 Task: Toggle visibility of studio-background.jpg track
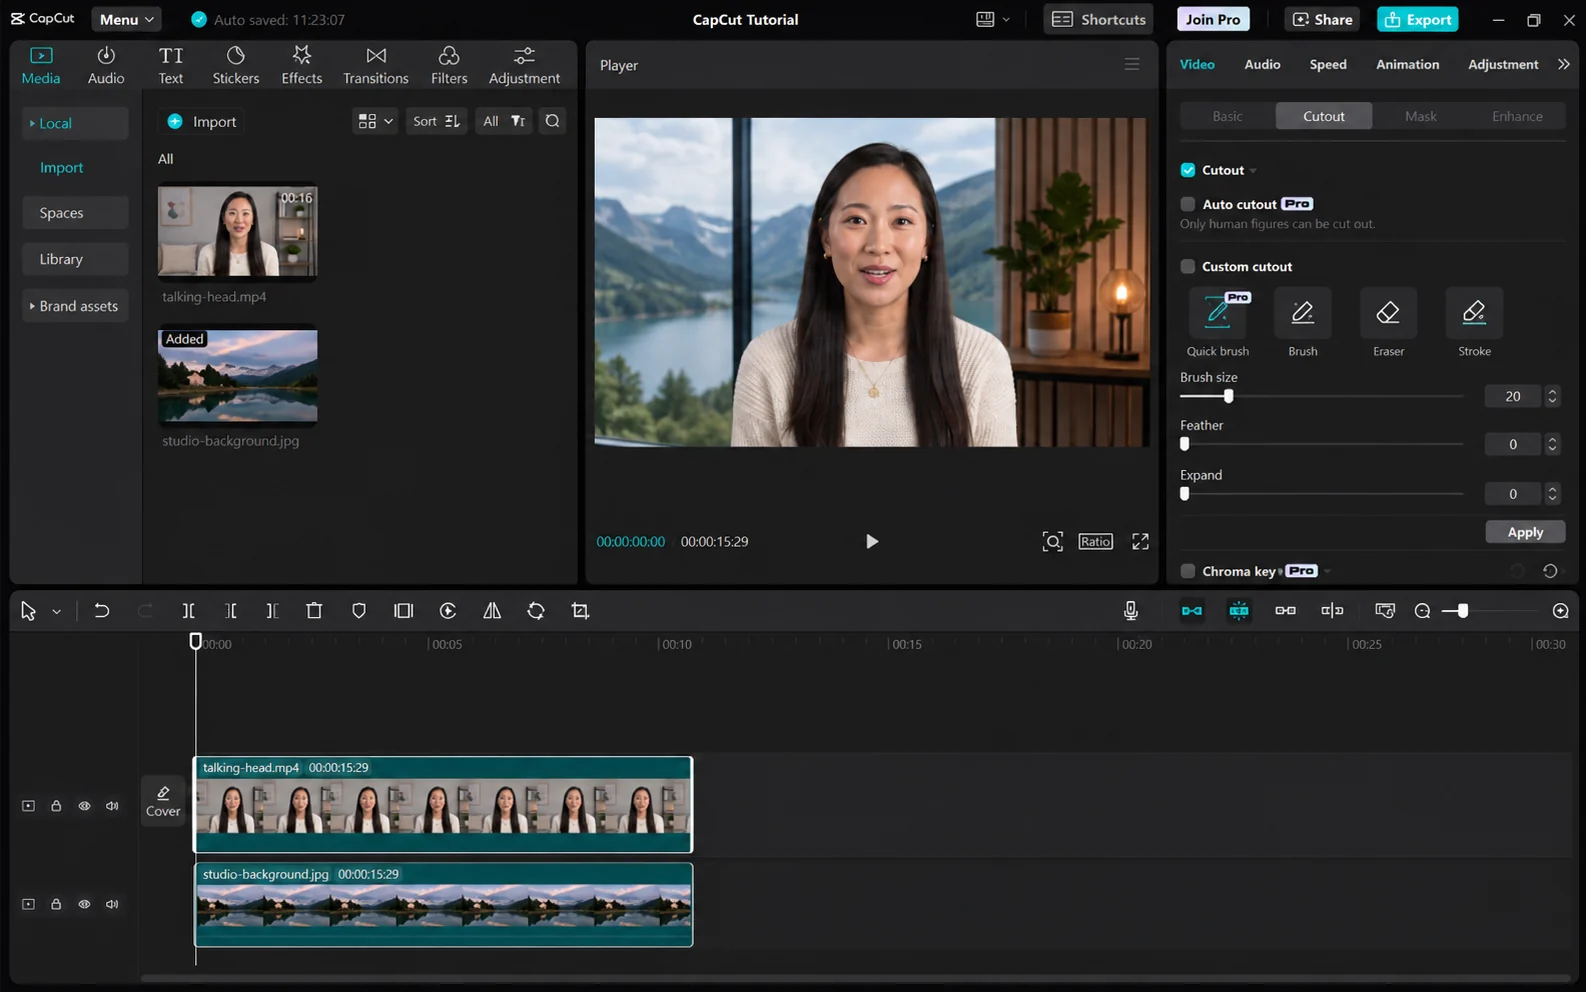click(84, 904)
